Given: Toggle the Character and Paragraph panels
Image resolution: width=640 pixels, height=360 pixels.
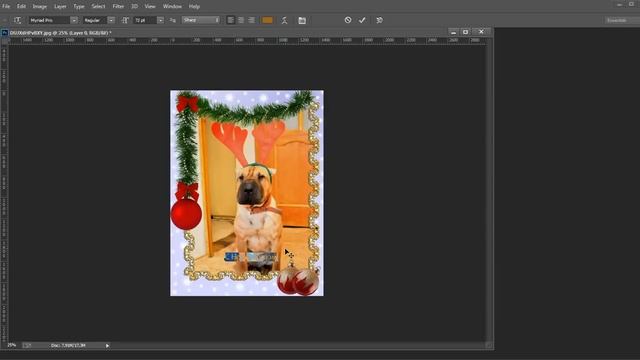Looking at the screenshot, I should point(302,20).
